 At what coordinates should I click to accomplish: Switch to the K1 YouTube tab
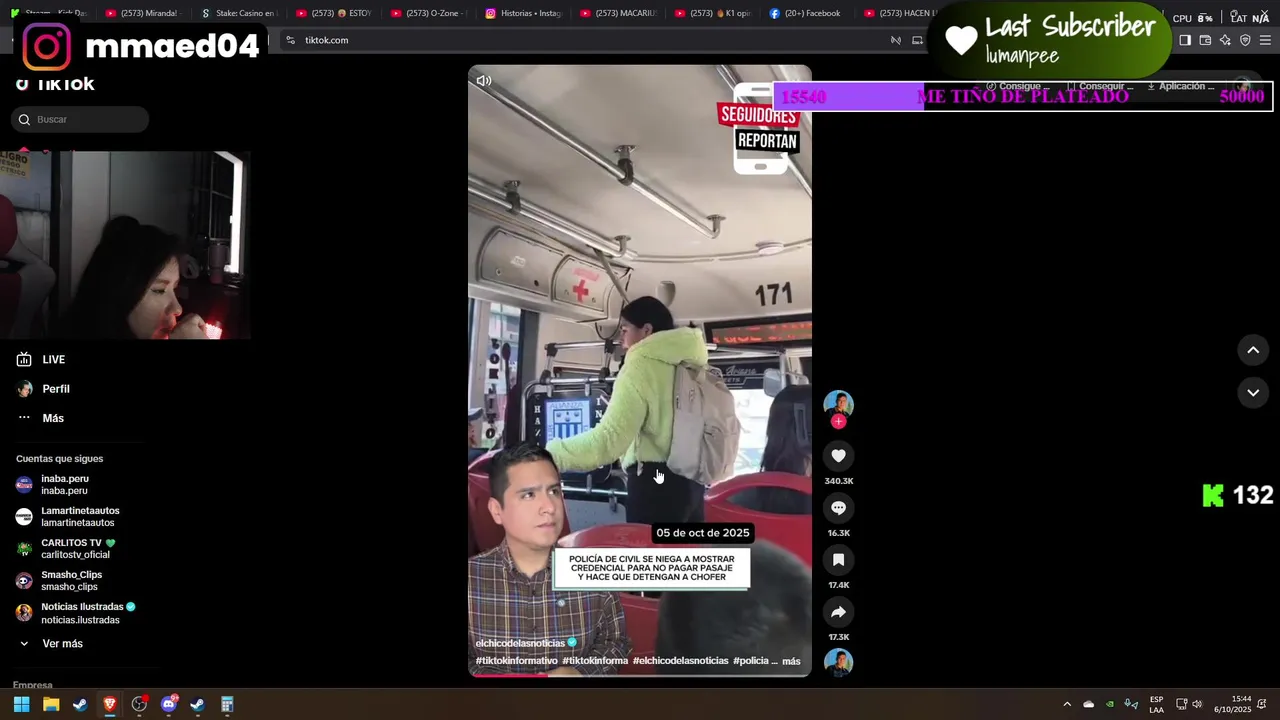pos(712,13)
